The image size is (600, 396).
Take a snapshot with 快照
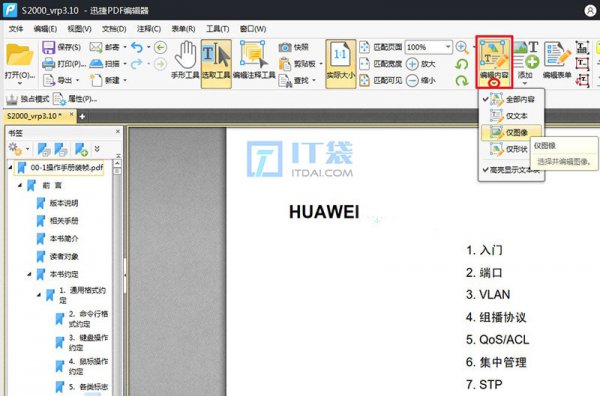[293, 47]
